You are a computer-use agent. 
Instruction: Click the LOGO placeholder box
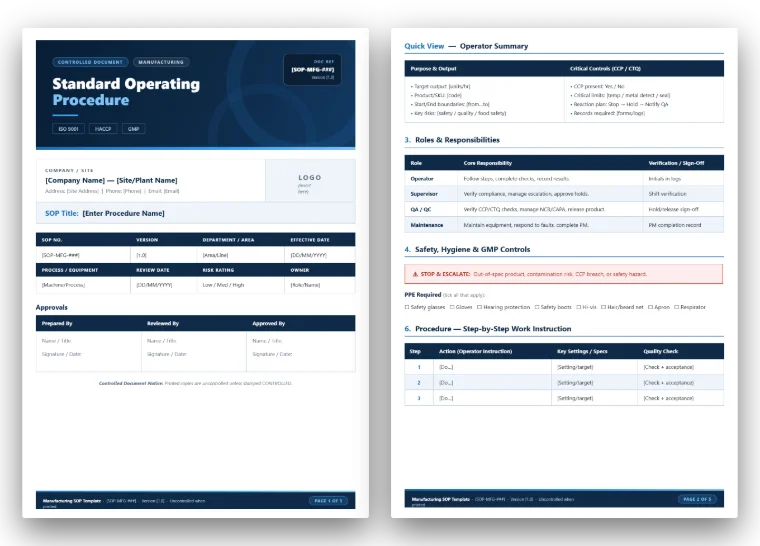click(x=310, y=180)
